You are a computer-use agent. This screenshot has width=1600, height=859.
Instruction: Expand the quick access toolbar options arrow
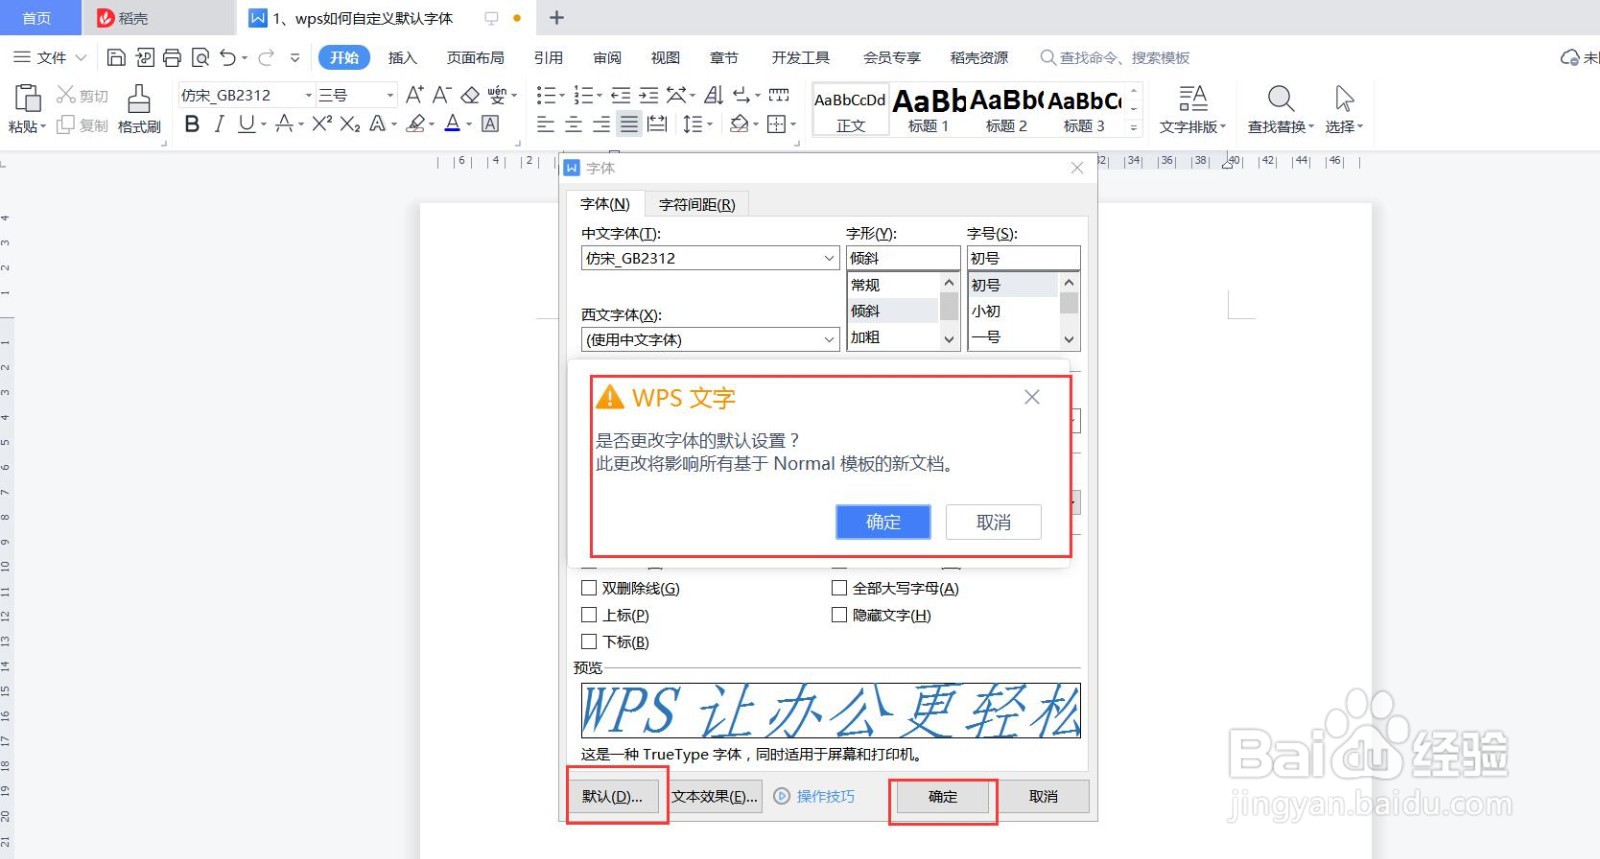295,58
